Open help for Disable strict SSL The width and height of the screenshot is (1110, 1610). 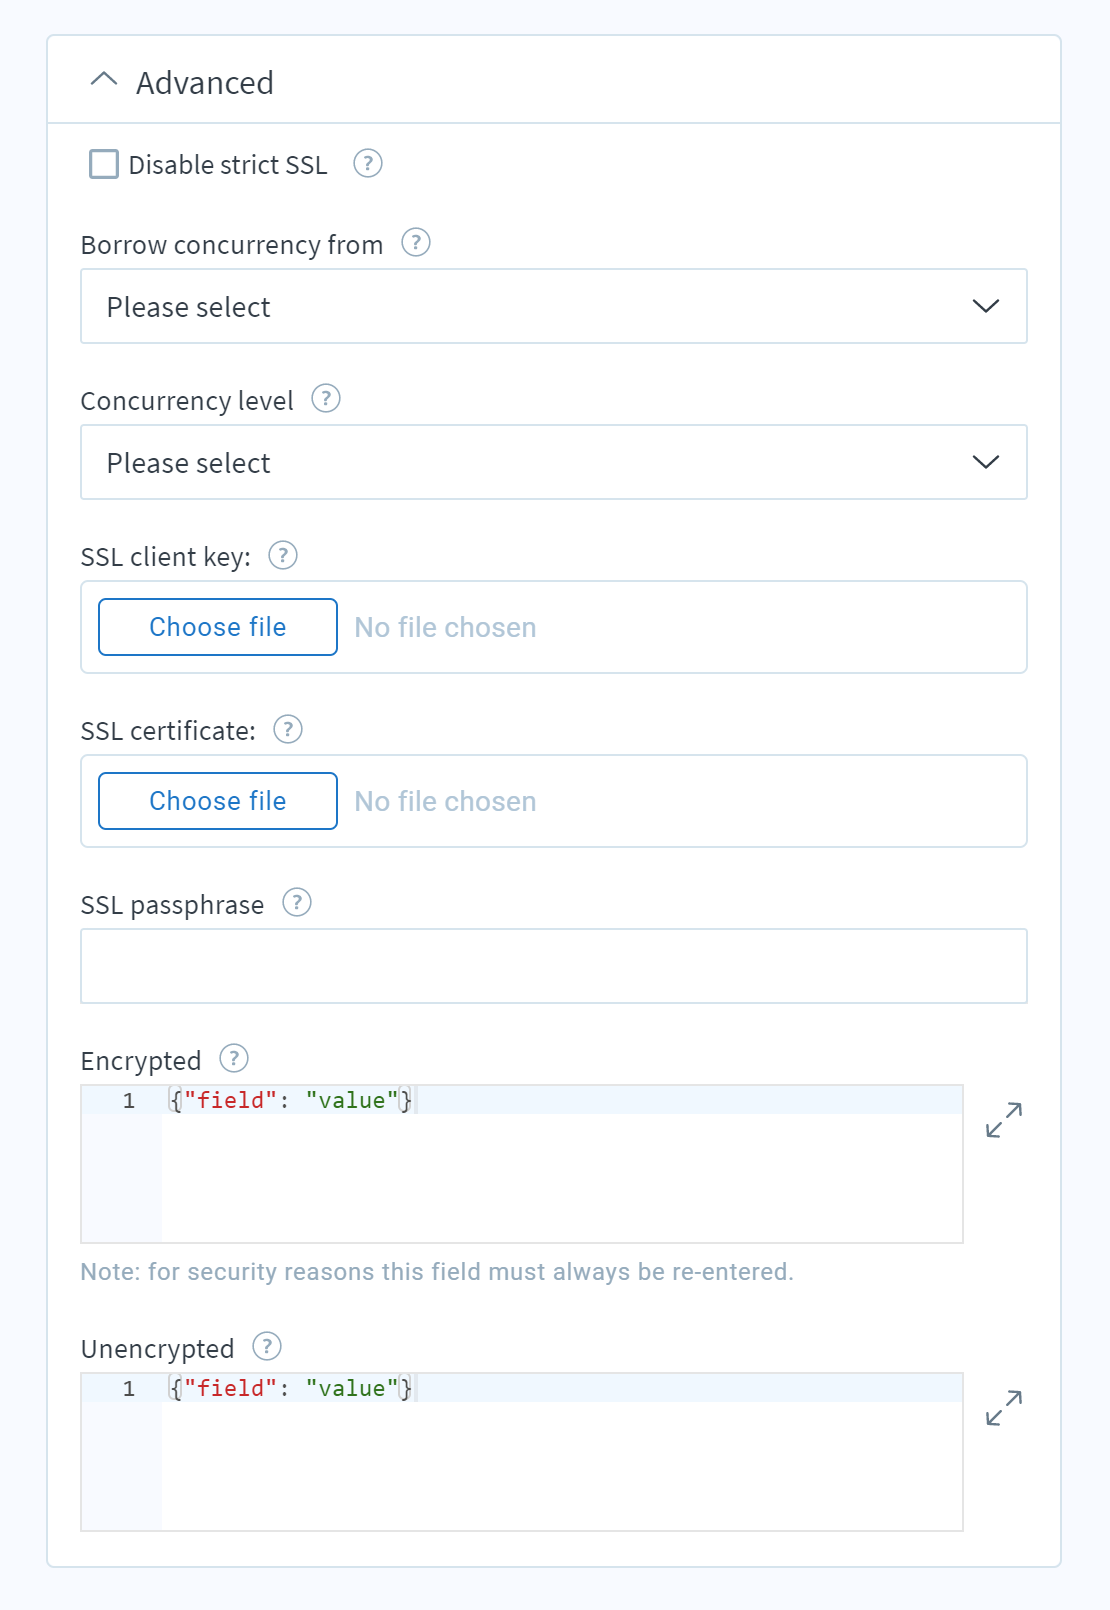pos(368,163)
